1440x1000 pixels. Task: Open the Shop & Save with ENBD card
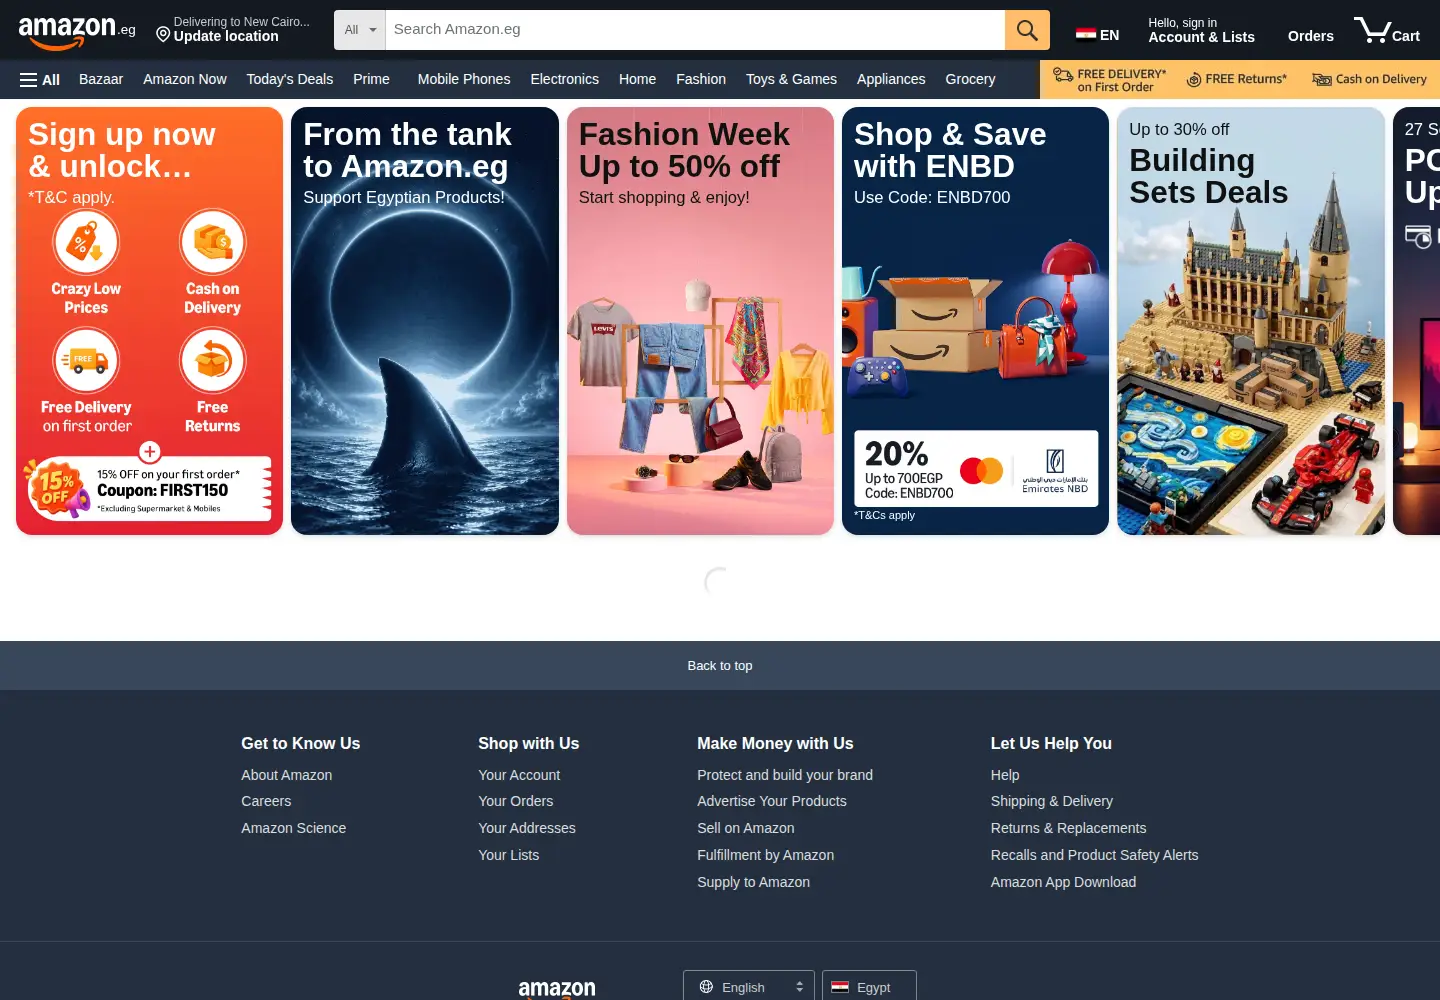(x=975, y=321)
